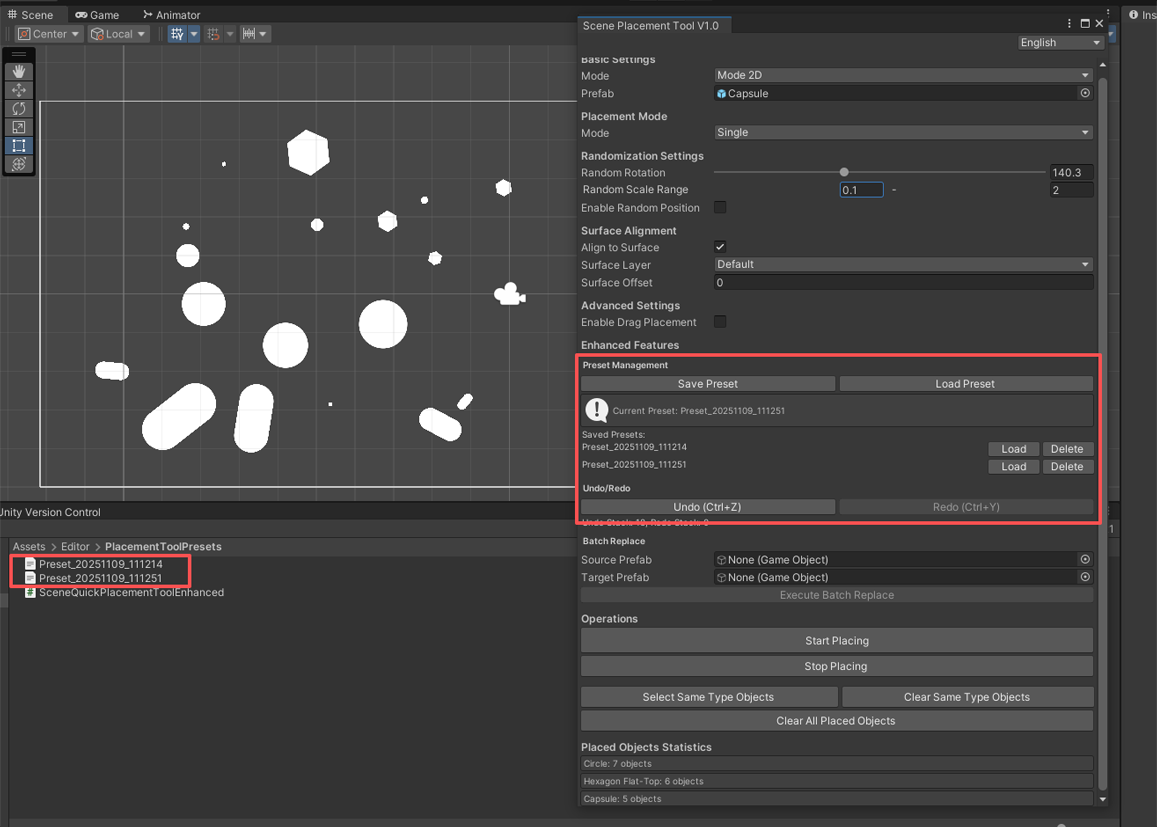Enable Drag Placement checkbox
Viewport: 1157px width, 827px height.
coord(720,322)
